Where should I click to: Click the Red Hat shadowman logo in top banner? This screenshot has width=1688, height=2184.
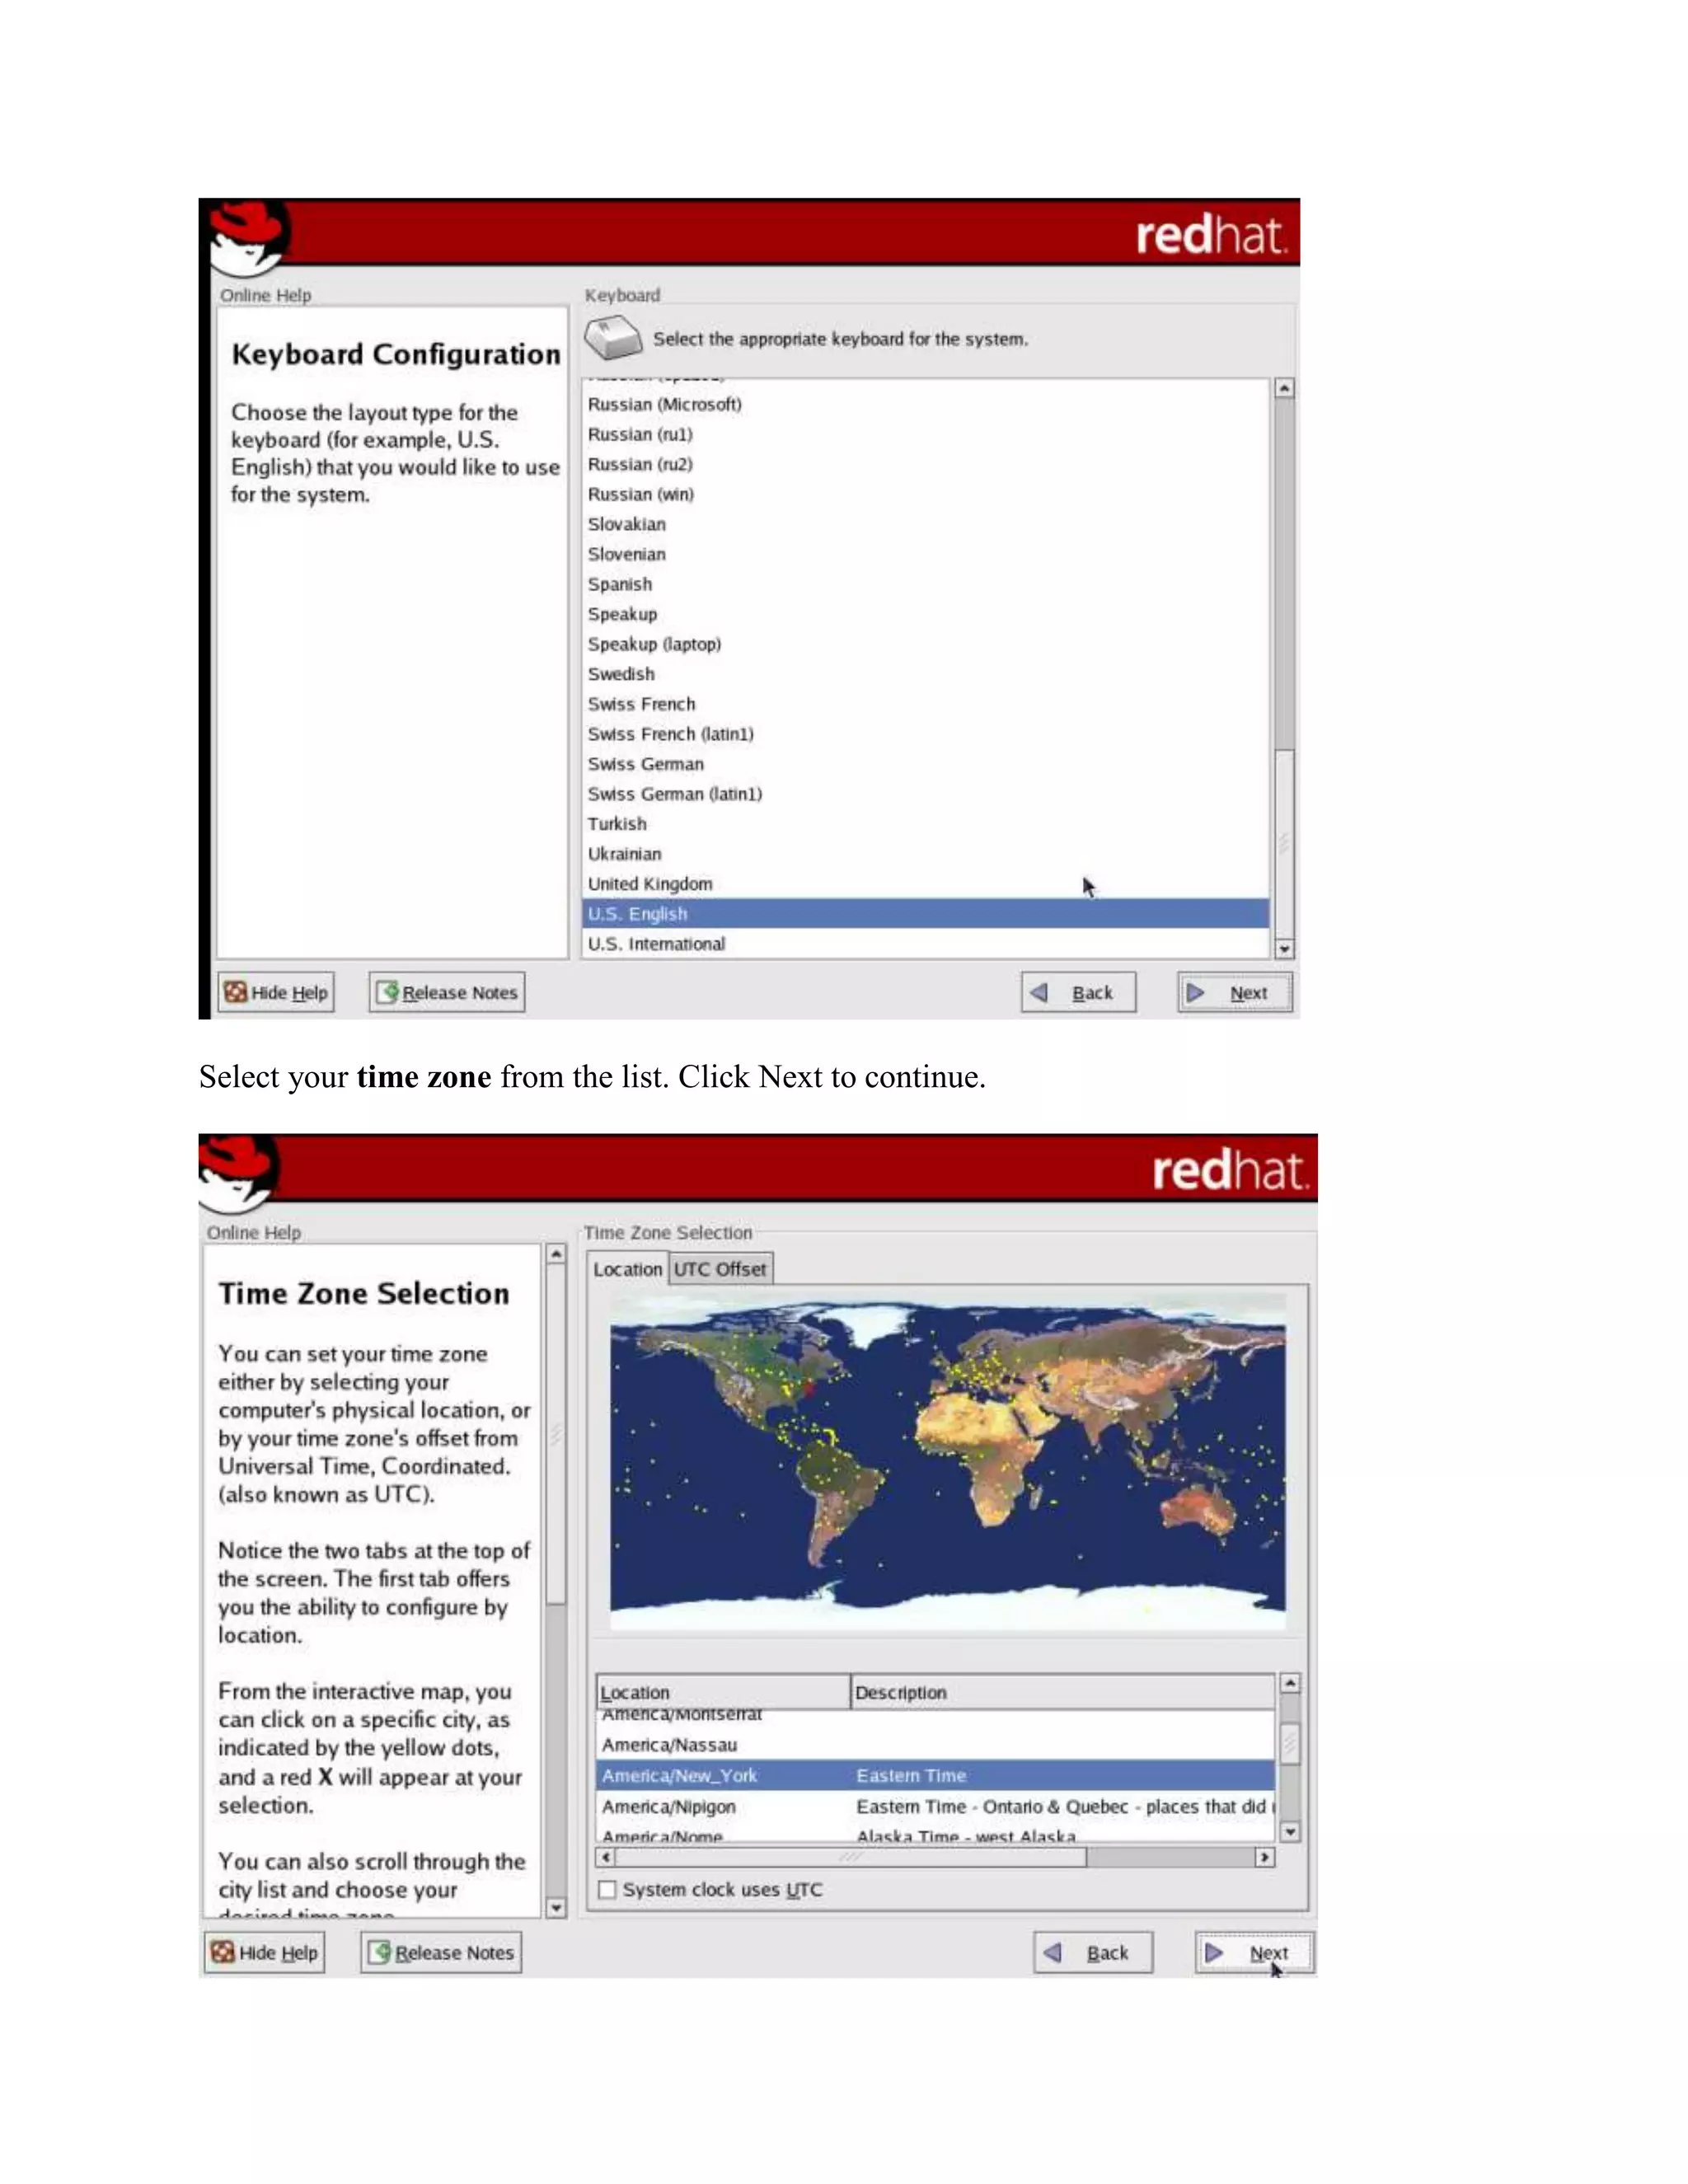click(x=249, y=237)
